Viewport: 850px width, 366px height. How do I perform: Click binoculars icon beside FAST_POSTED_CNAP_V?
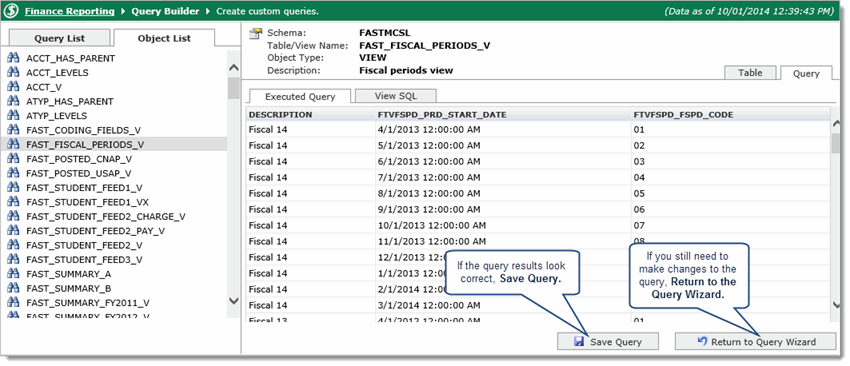13,159
